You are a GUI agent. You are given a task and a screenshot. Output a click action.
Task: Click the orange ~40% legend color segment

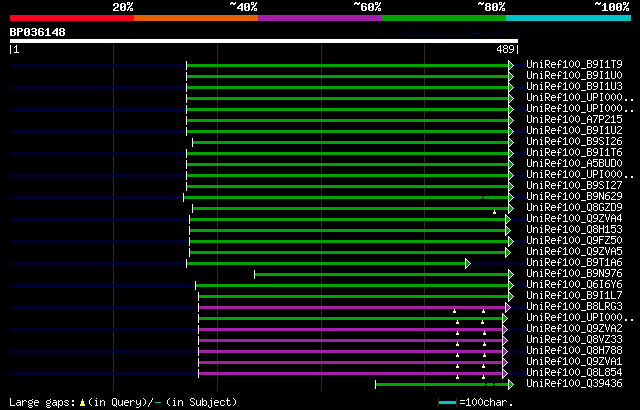point(196,18)
